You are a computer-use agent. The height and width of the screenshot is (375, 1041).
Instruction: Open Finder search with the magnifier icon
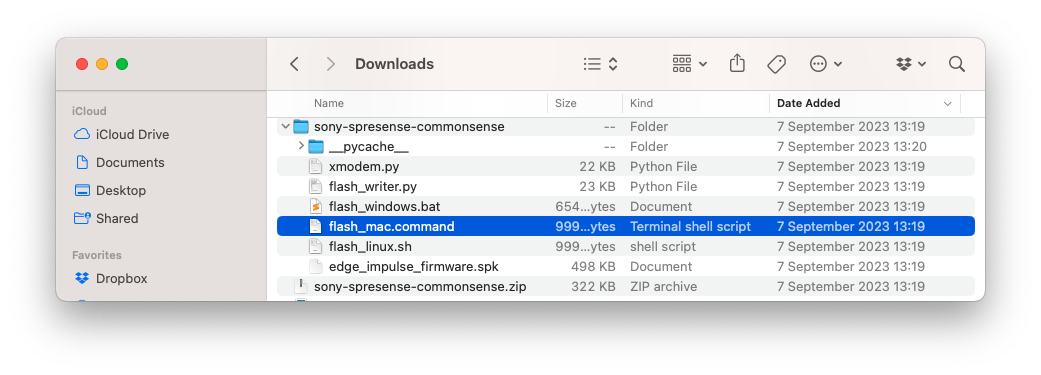[957, 64]
